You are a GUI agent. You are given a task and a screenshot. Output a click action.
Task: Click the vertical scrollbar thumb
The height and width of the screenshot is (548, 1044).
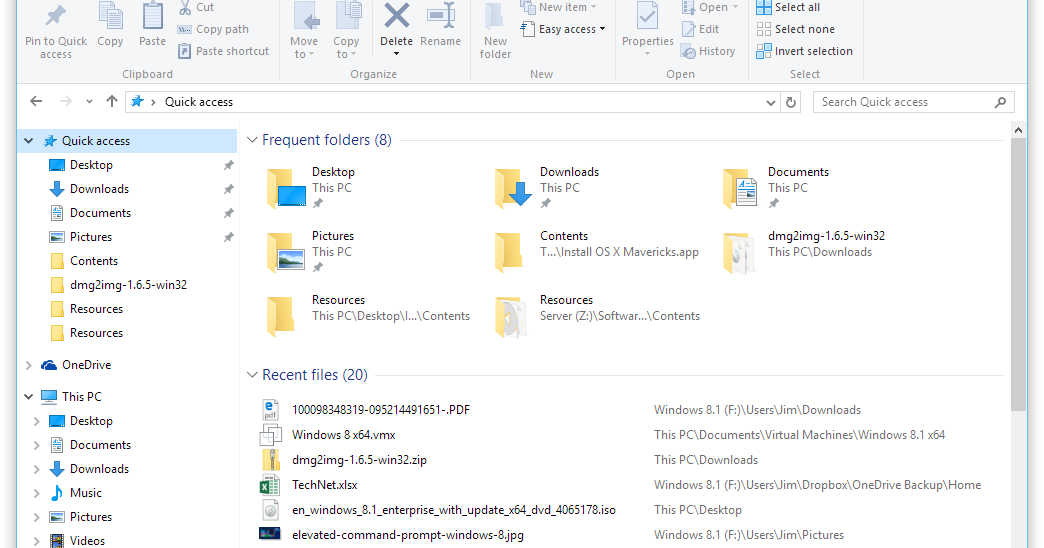click(x=1018, y=274)
